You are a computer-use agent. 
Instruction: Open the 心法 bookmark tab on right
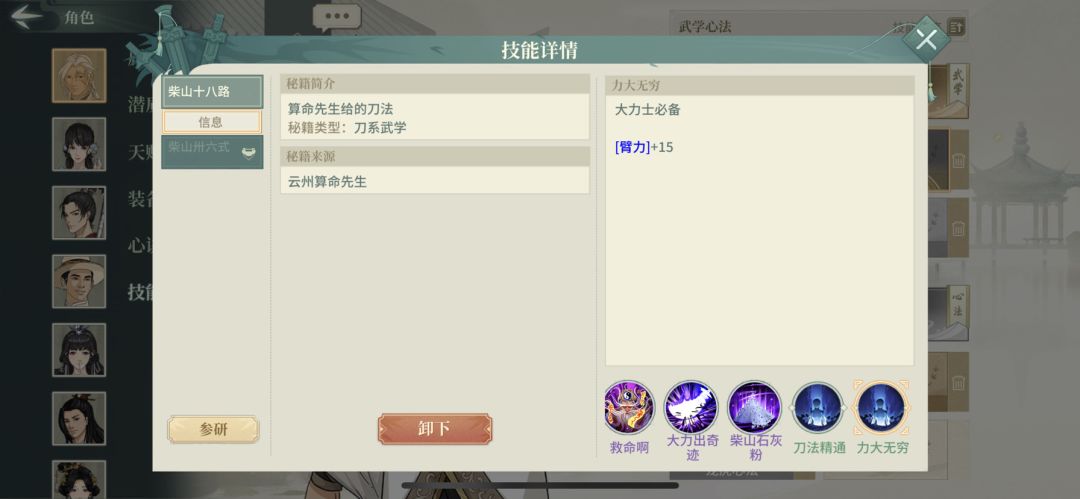pos(957,305)
